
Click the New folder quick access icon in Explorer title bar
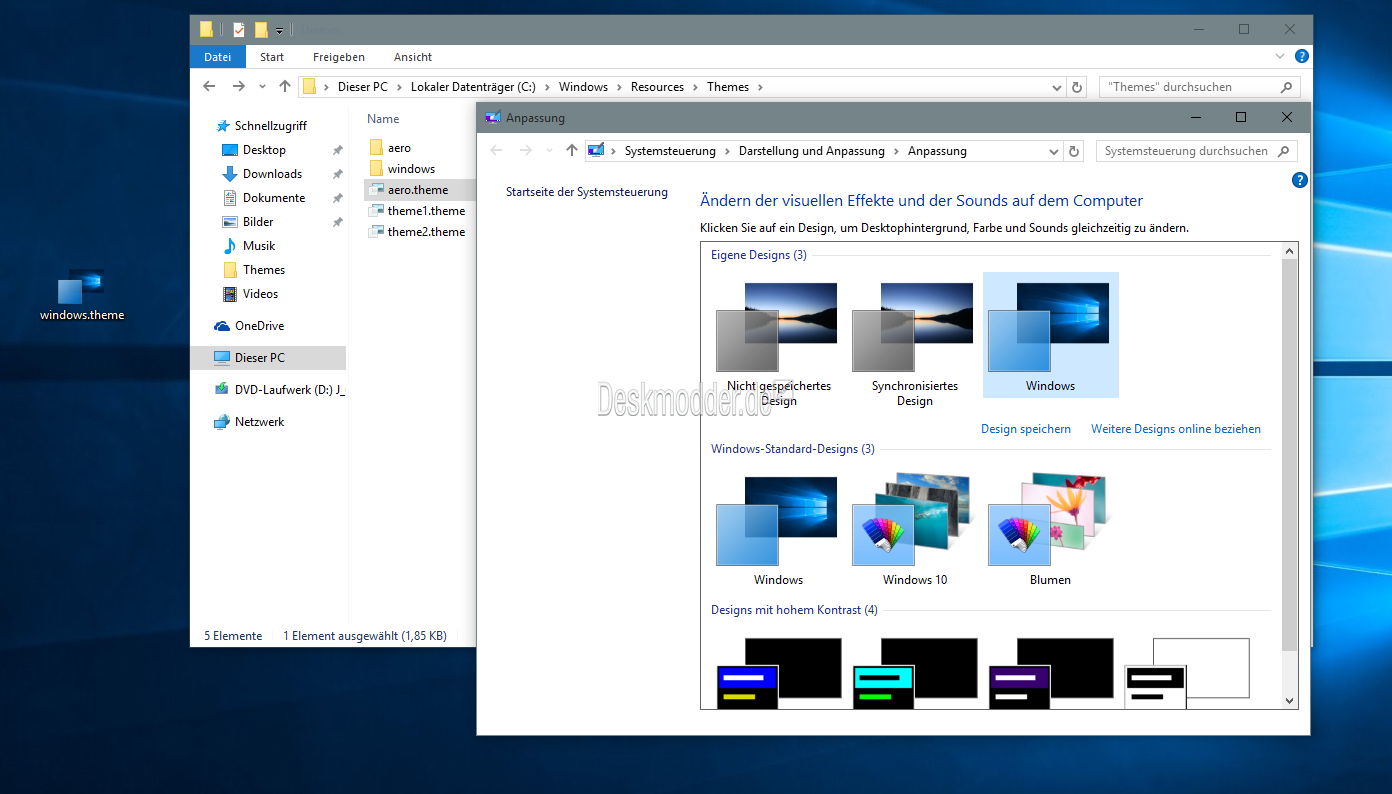[x=261, y=29]
